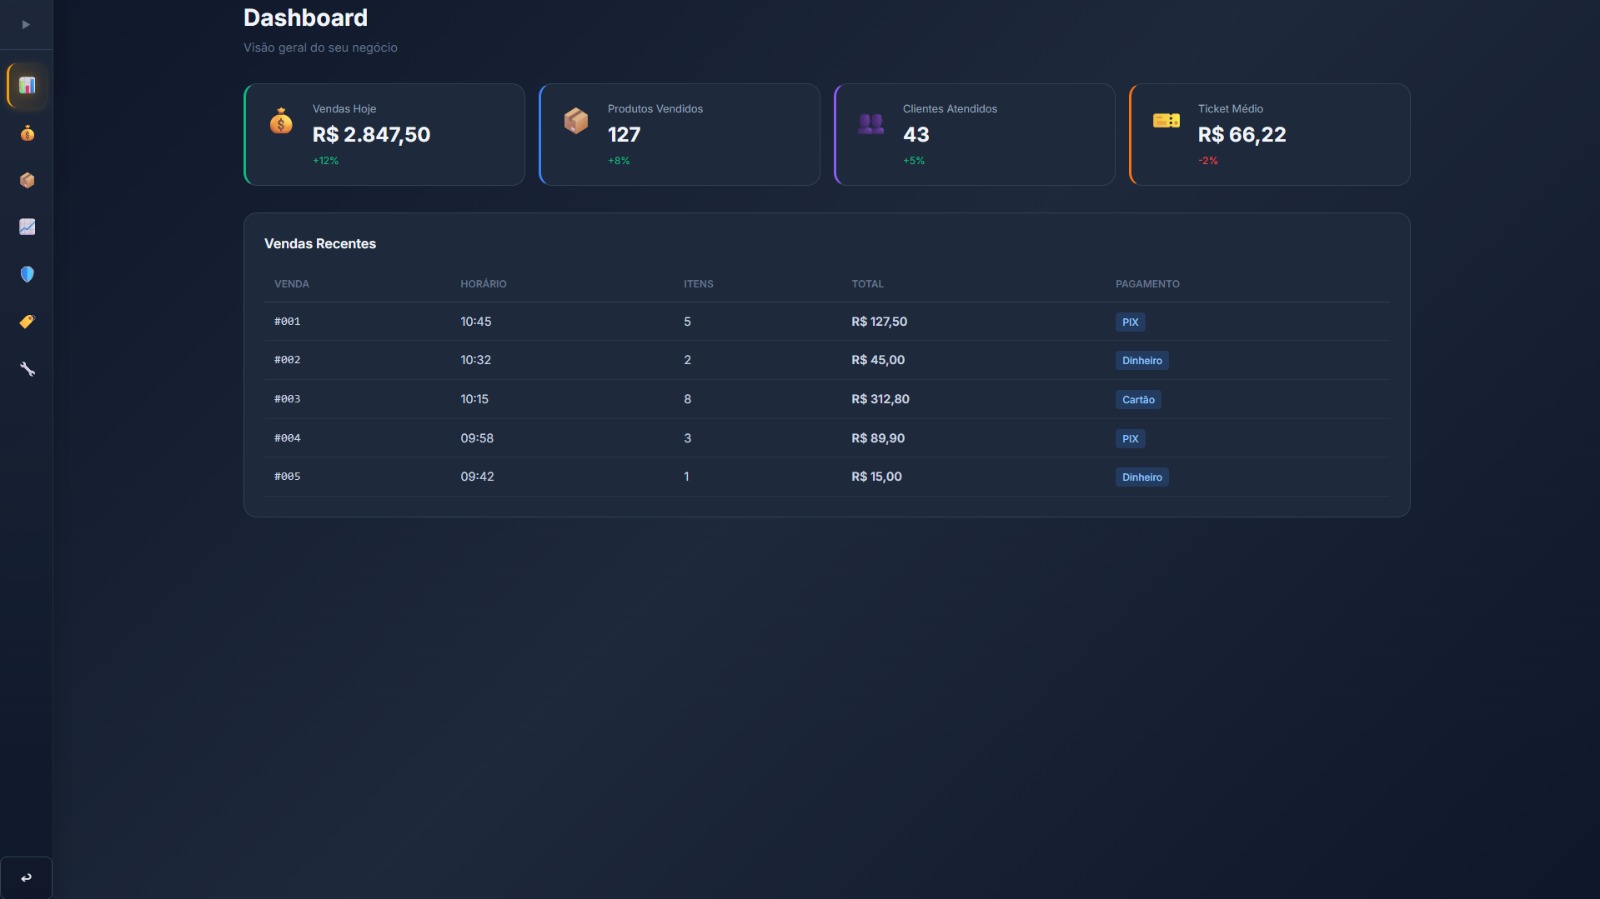Click the time 10:15

[x=475, y=399]
